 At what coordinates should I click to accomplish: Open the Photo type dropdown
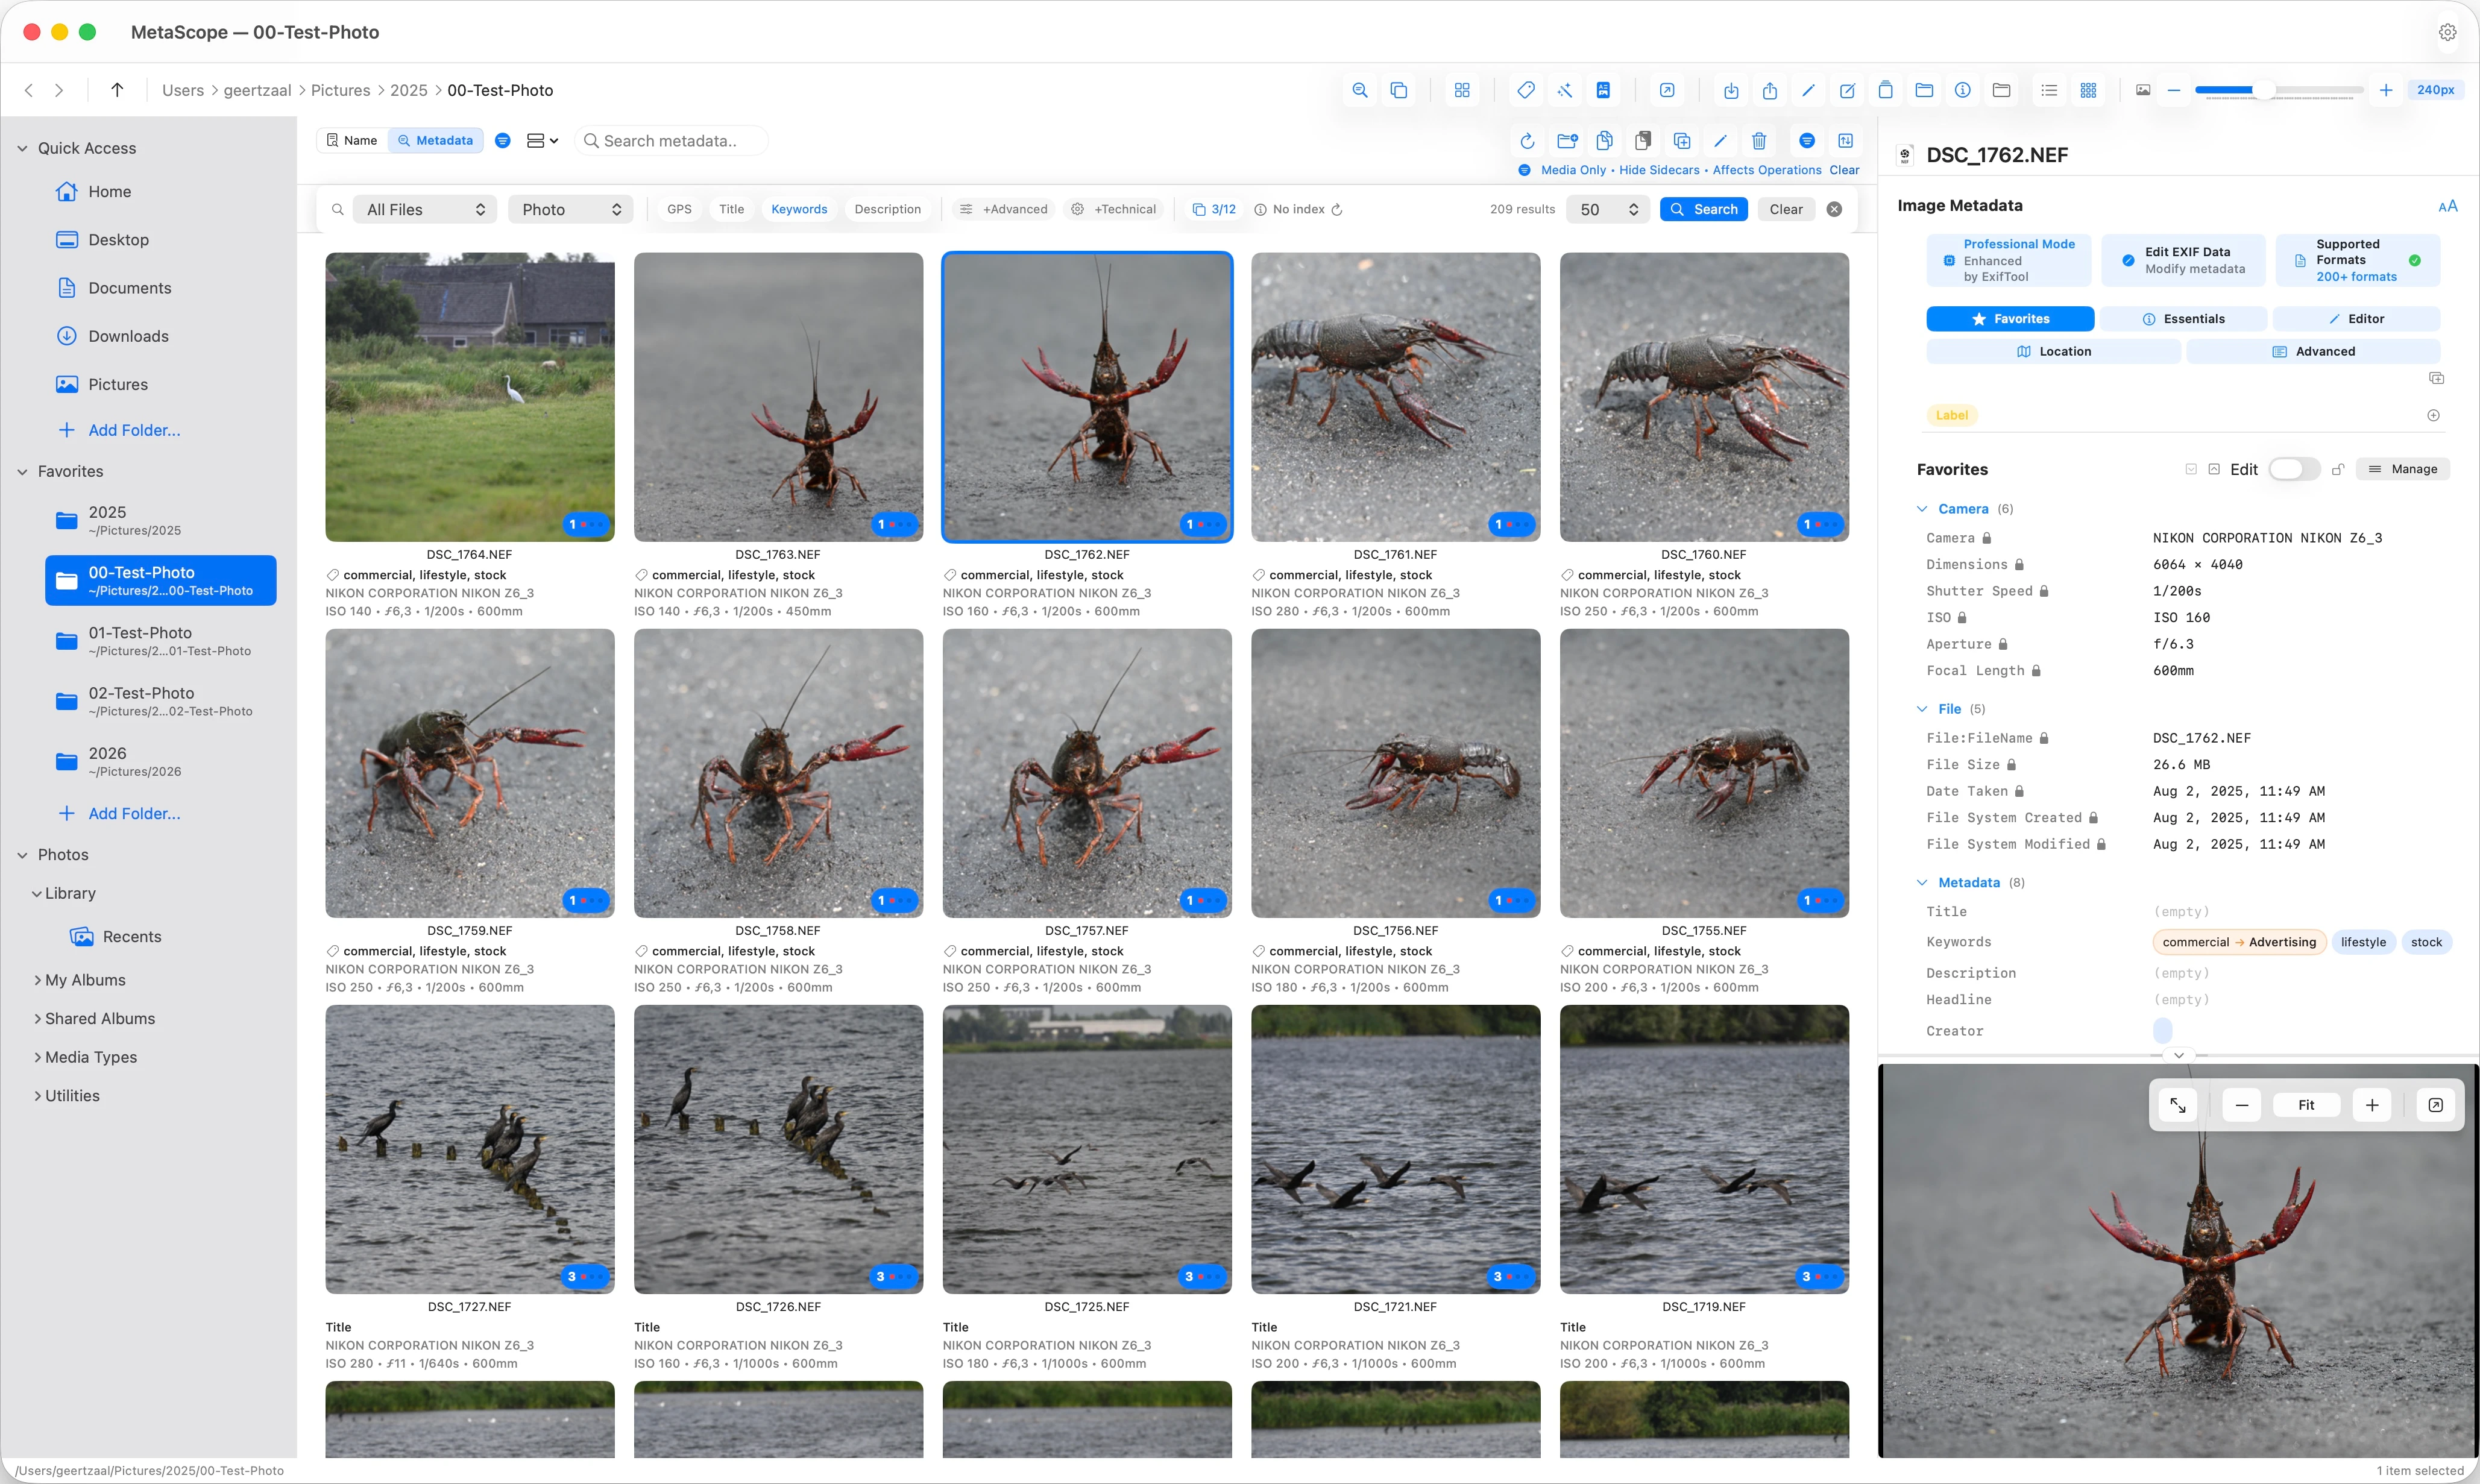570,209
